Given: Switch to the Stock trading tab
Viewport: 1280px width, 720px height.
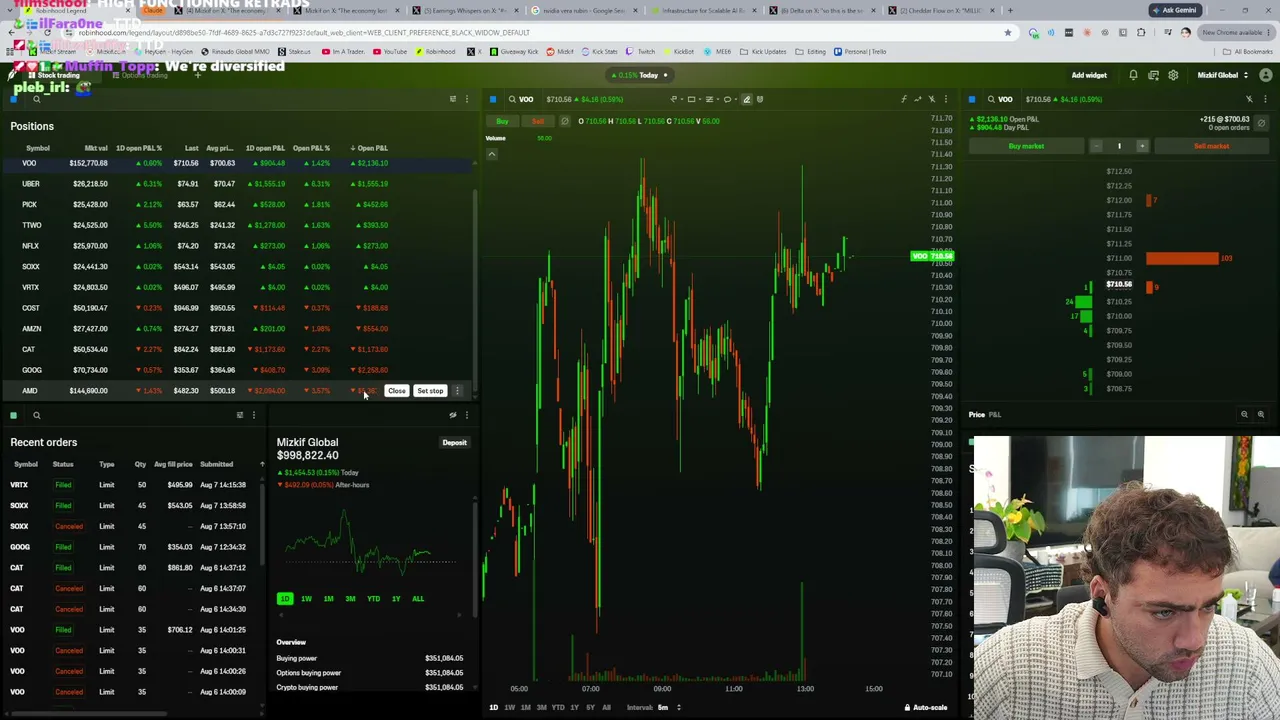Looking at the screenshot, I should tap(55, 75).
